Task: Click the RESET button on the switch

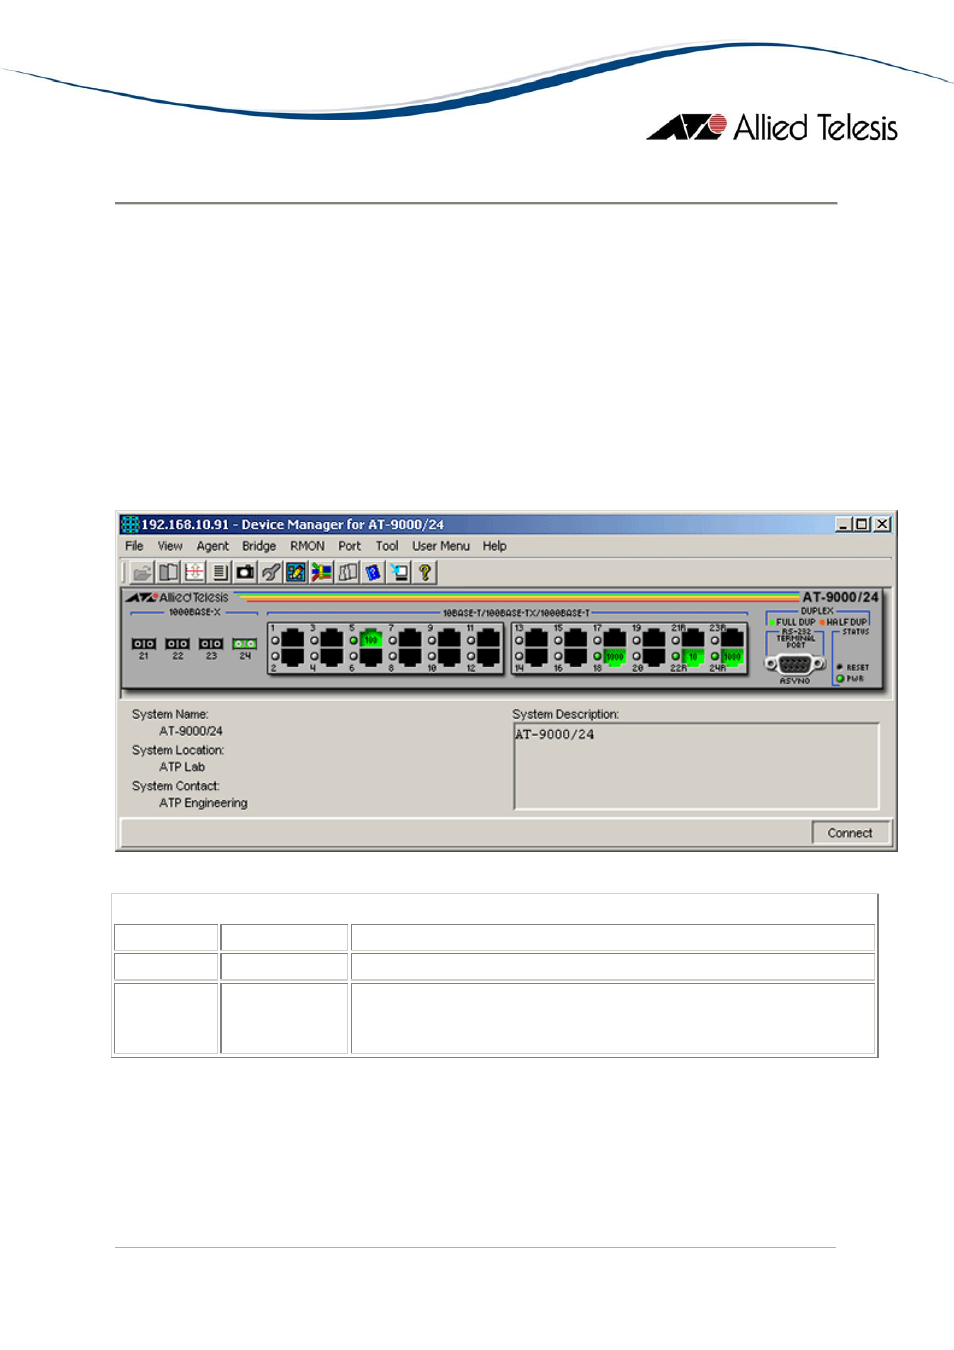Action: (840, 667)
